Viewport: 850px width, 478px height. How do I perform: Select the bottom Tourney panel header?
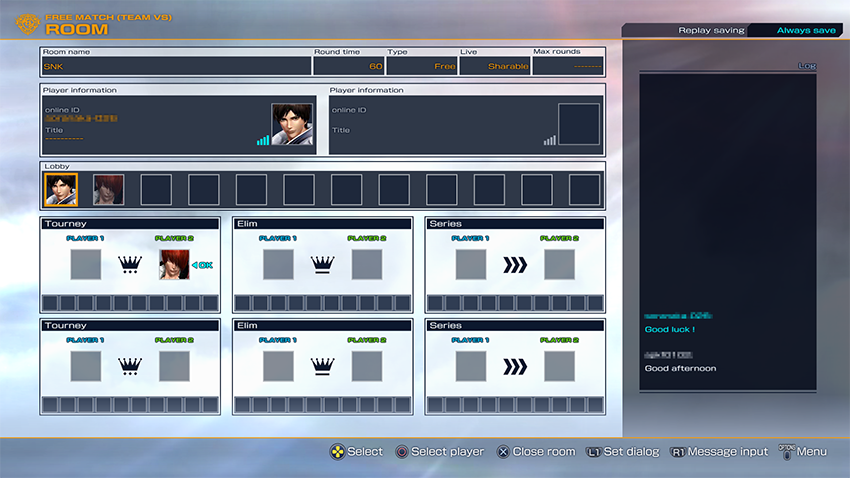click(130, 326)
